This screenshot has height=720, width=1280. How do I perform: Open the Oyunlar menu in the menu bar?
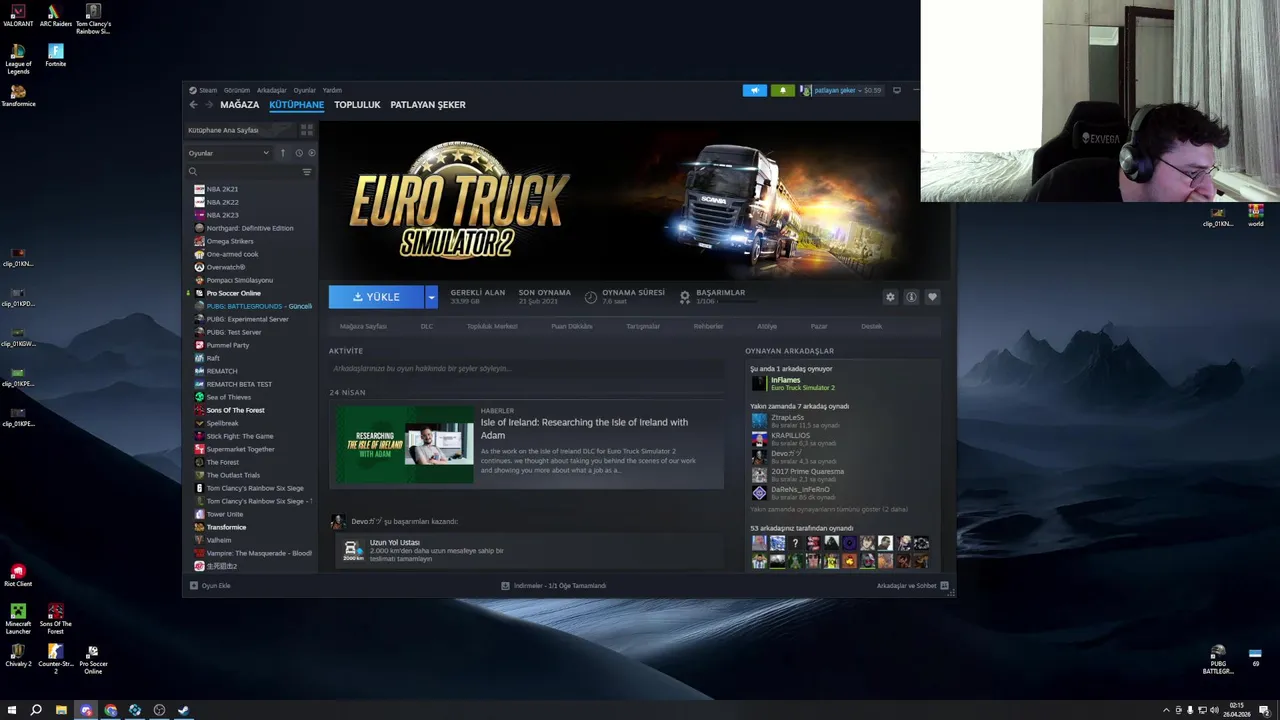pyautogui.click(x=304, y=90)
